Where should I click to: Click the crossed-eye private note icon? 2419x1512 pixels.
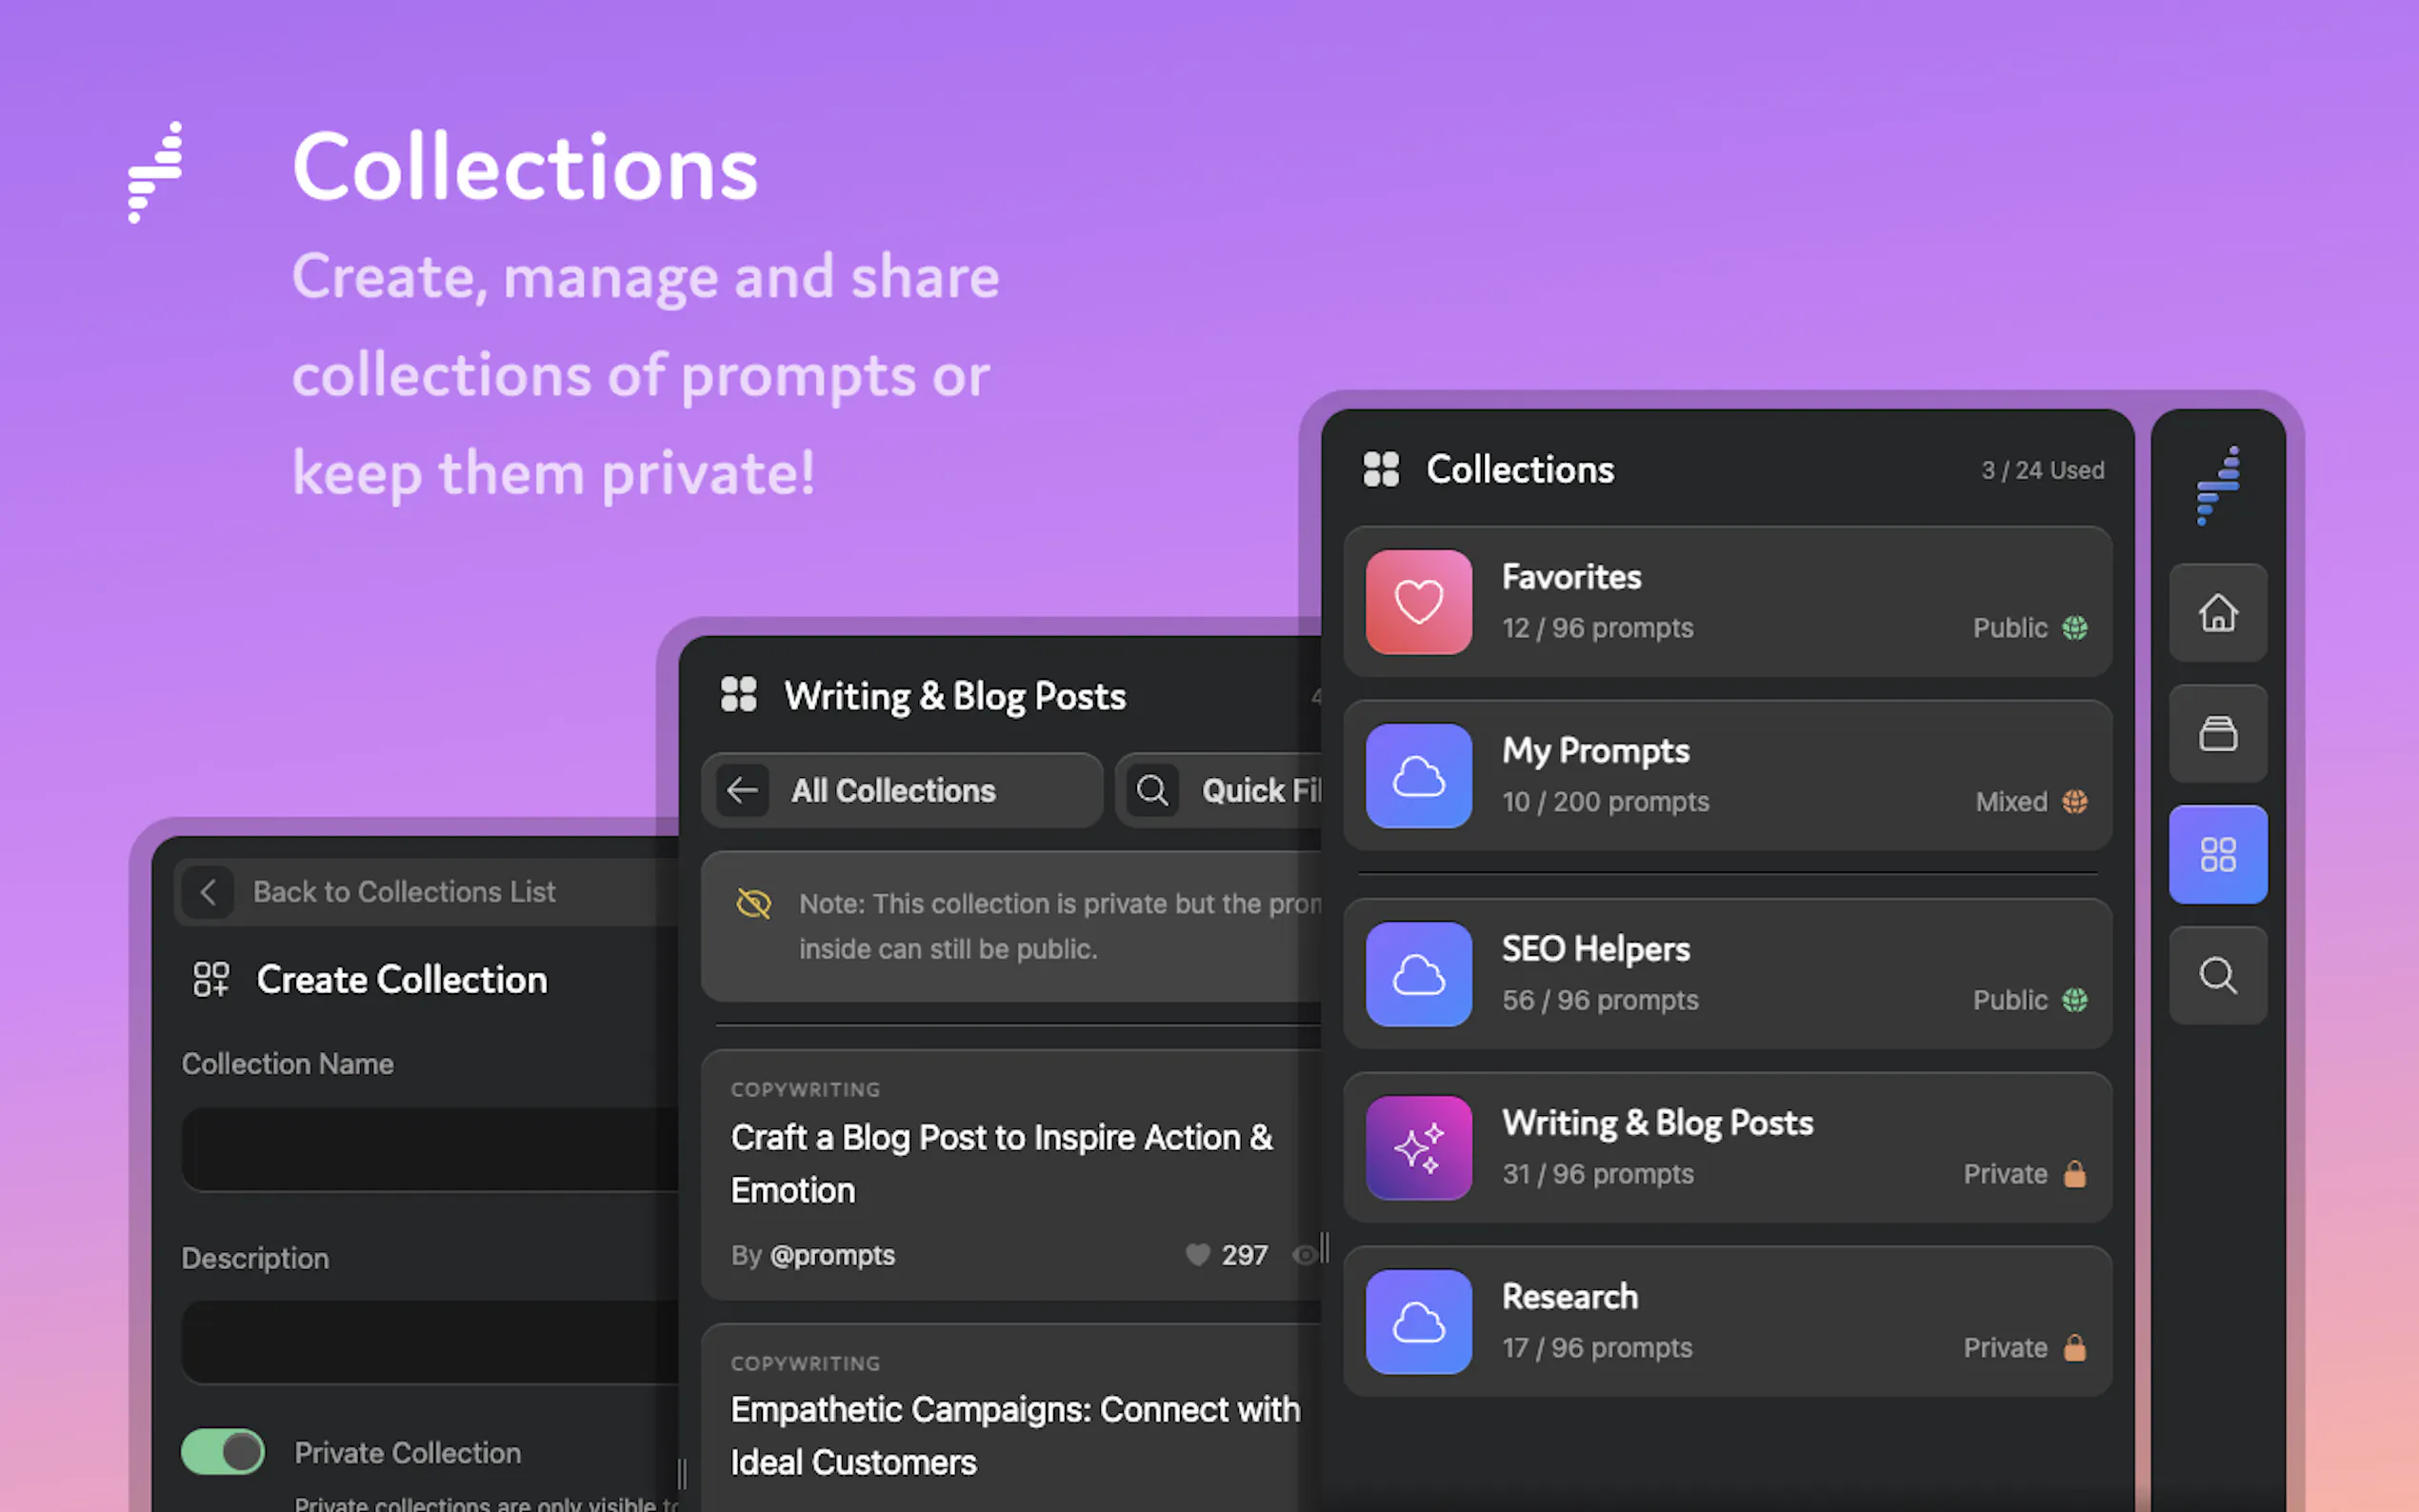tap(753, 903)
